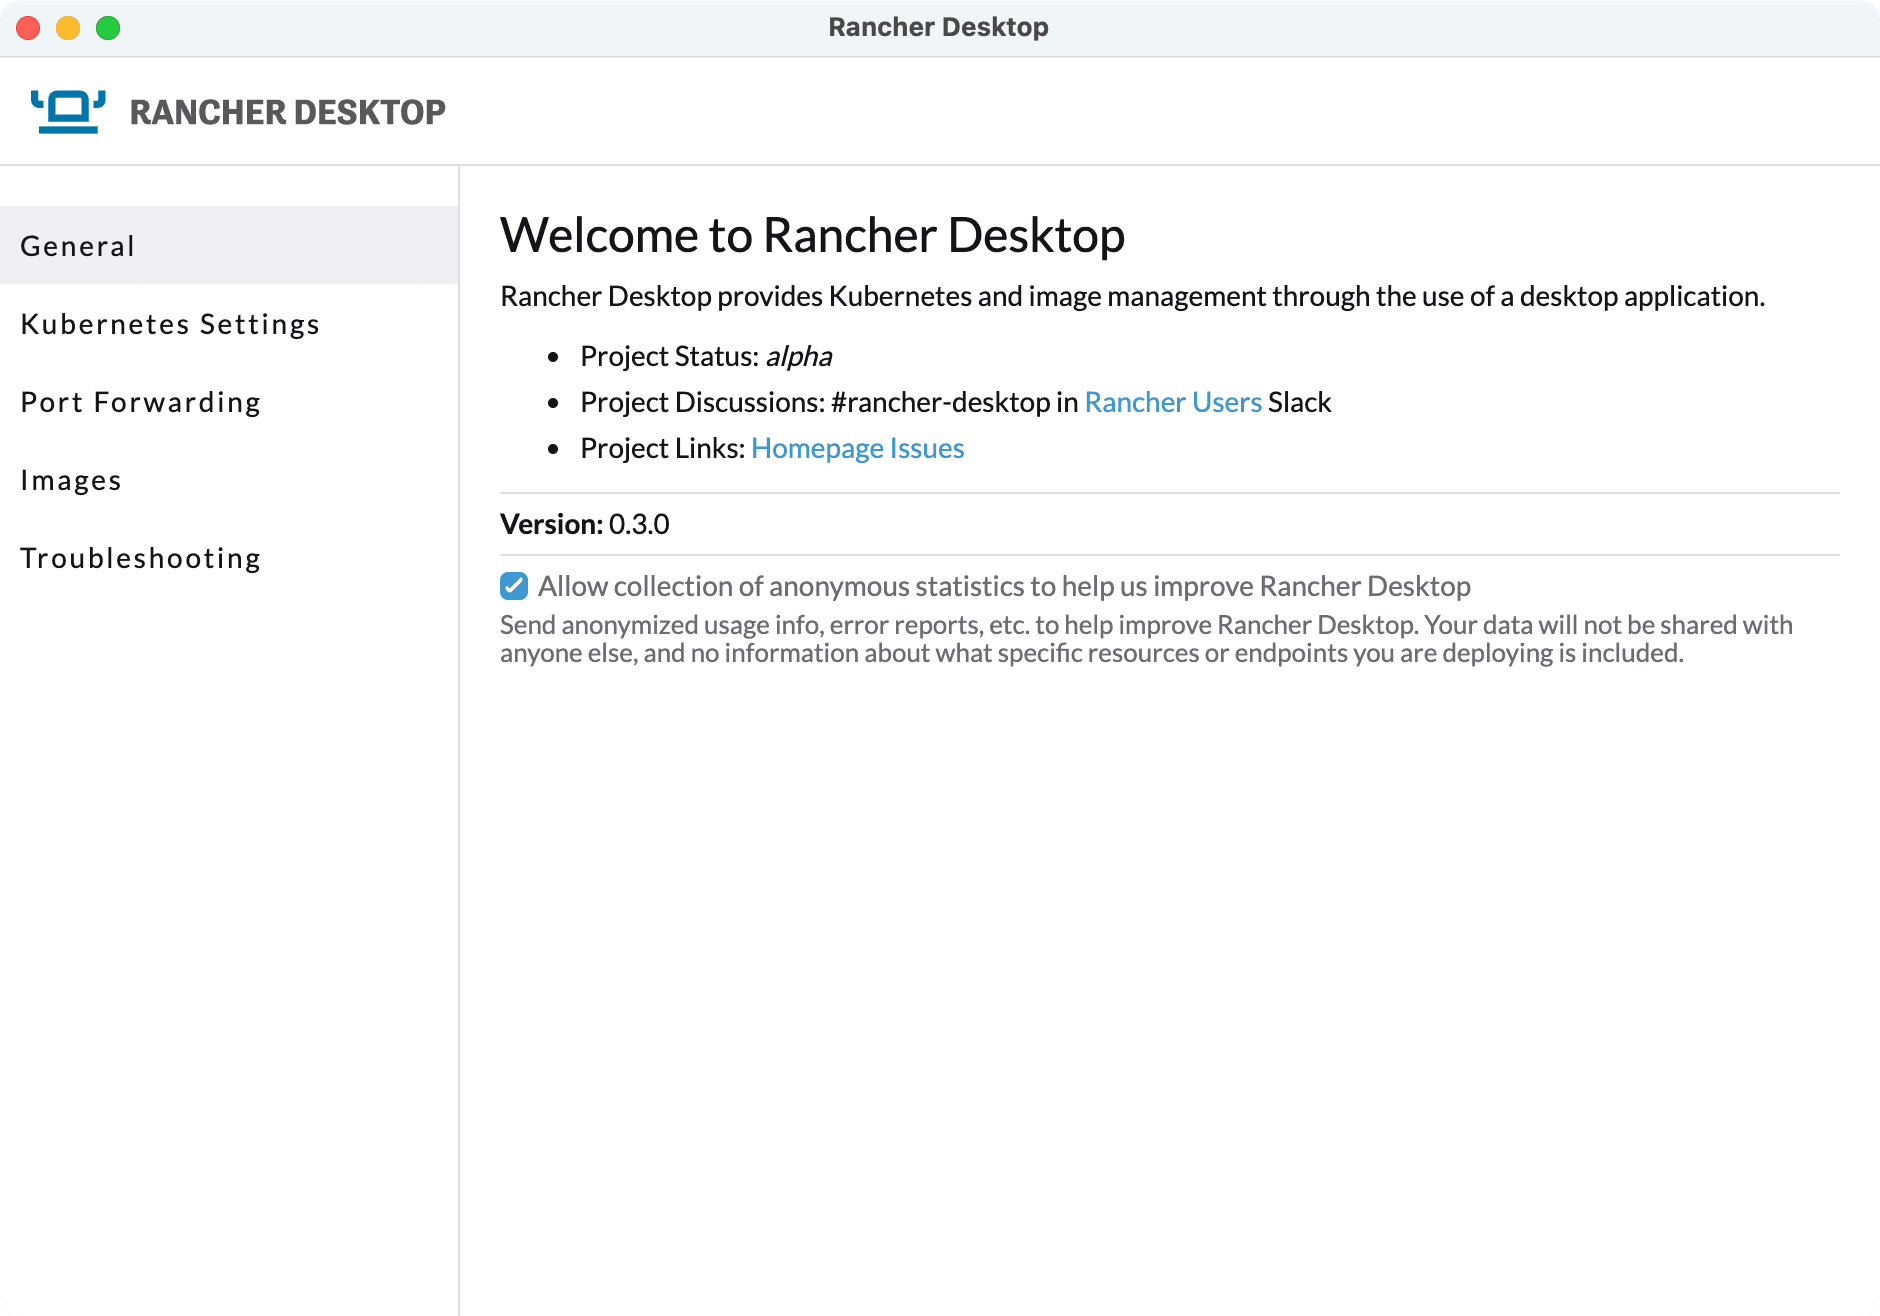Click the version number 0.3.0
Viewport: 1880px width, 1316px height.
click(639, 524)
